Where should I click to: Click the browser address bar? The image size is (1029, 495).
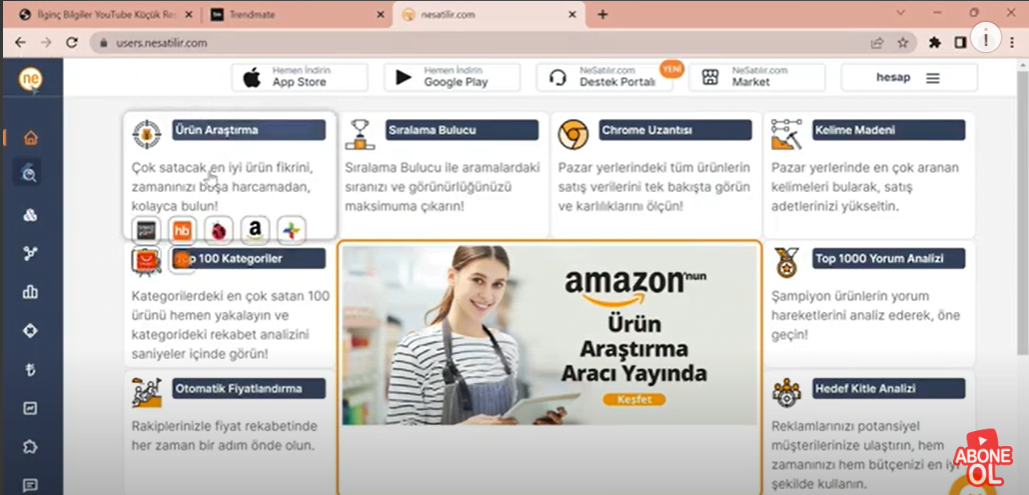(x=480, y=43)
